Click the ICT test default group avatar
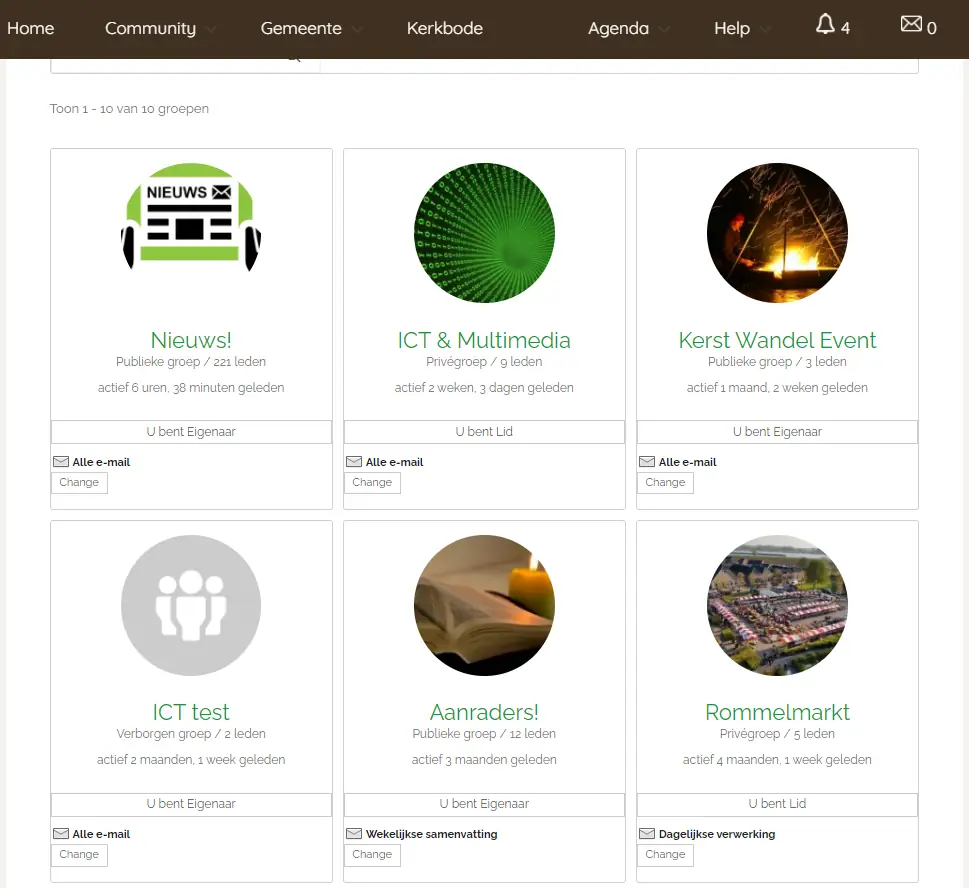The height and width of the screenshot is (888, 969). pyautogui.click(x=191, y=605)
